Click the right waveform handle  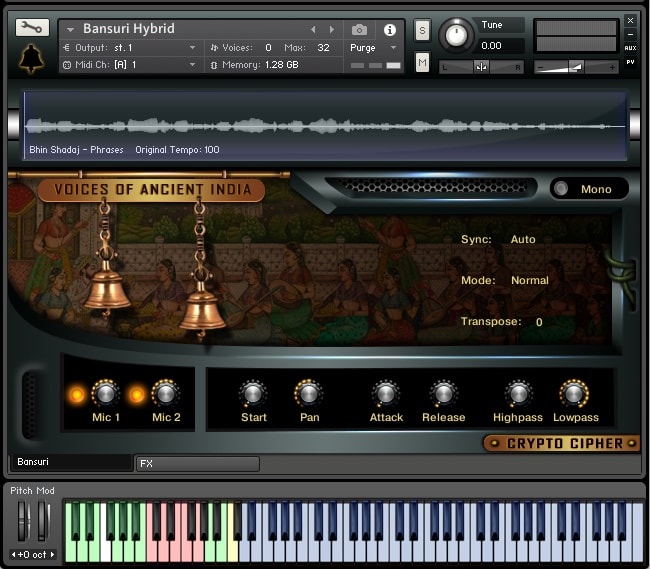pyautogui.click(x=635, y=124)
